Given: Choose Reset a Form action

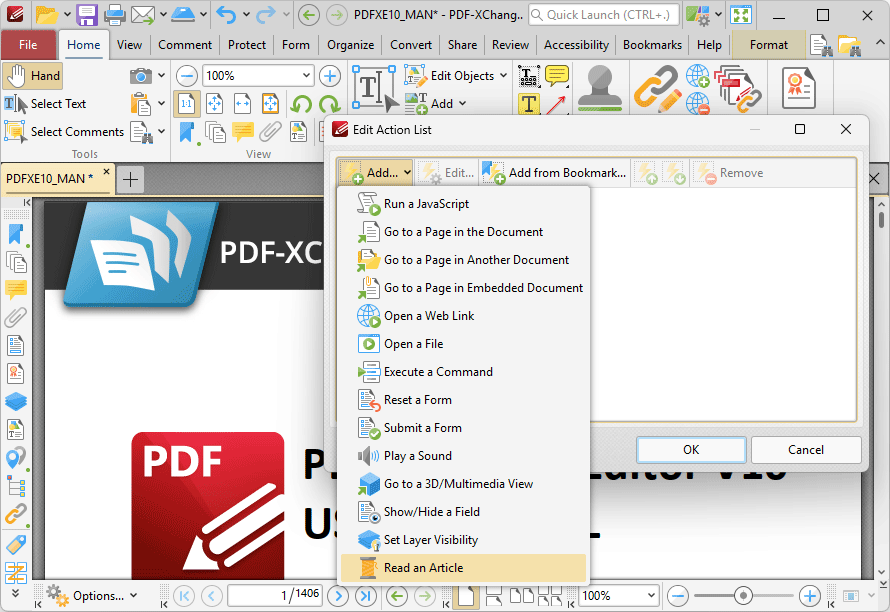Looking at the screenshot, I should coord(463,400).
